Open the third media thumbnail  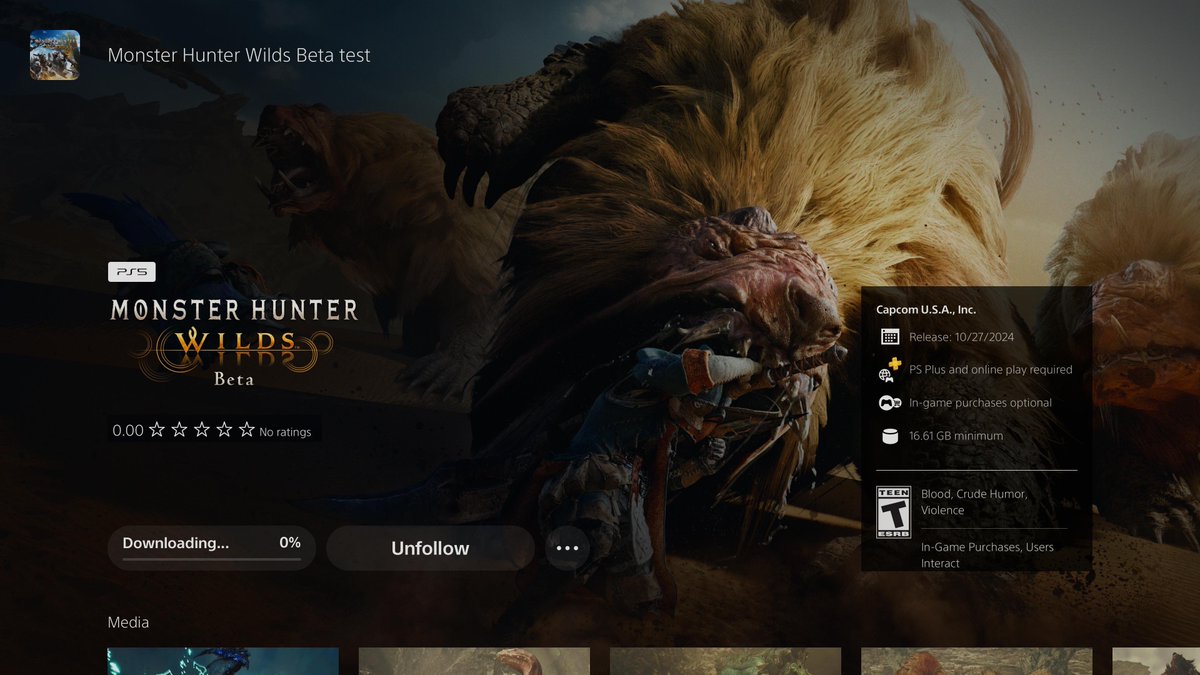coord(725,661)
